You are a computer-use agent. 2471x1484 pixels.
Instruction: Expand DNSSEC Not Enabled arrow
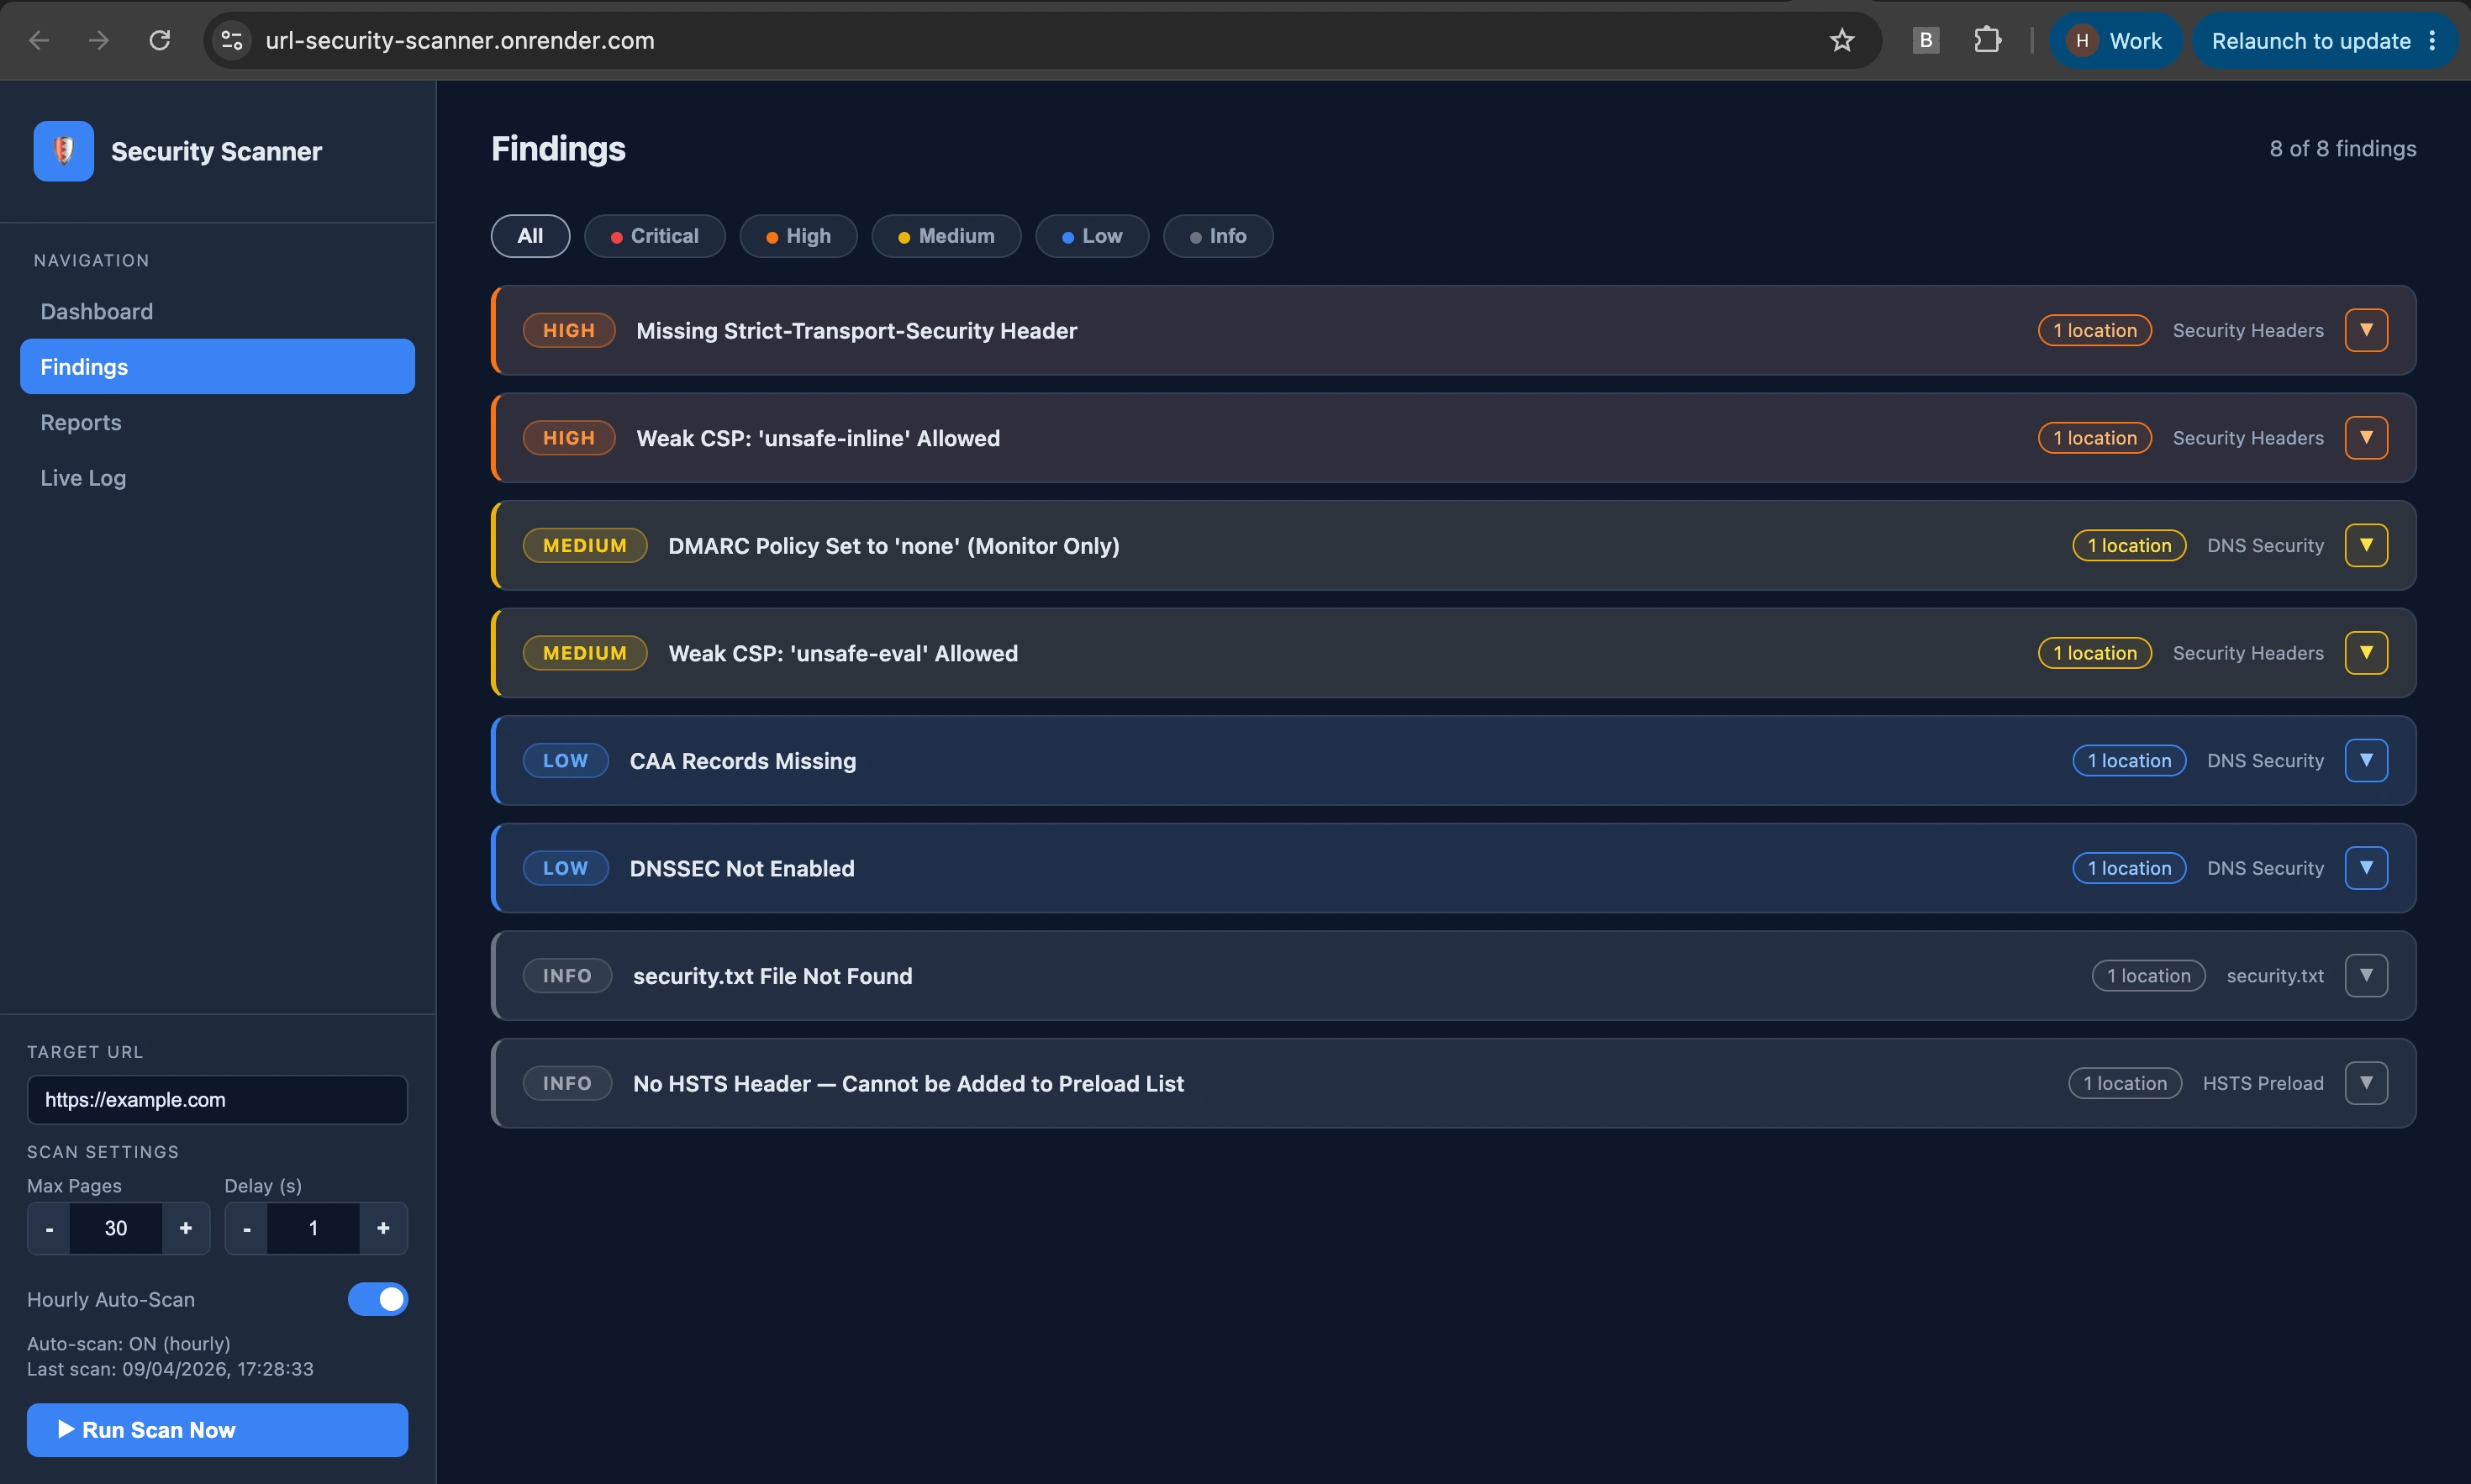pyautogui.click(x=2366, y=868)
